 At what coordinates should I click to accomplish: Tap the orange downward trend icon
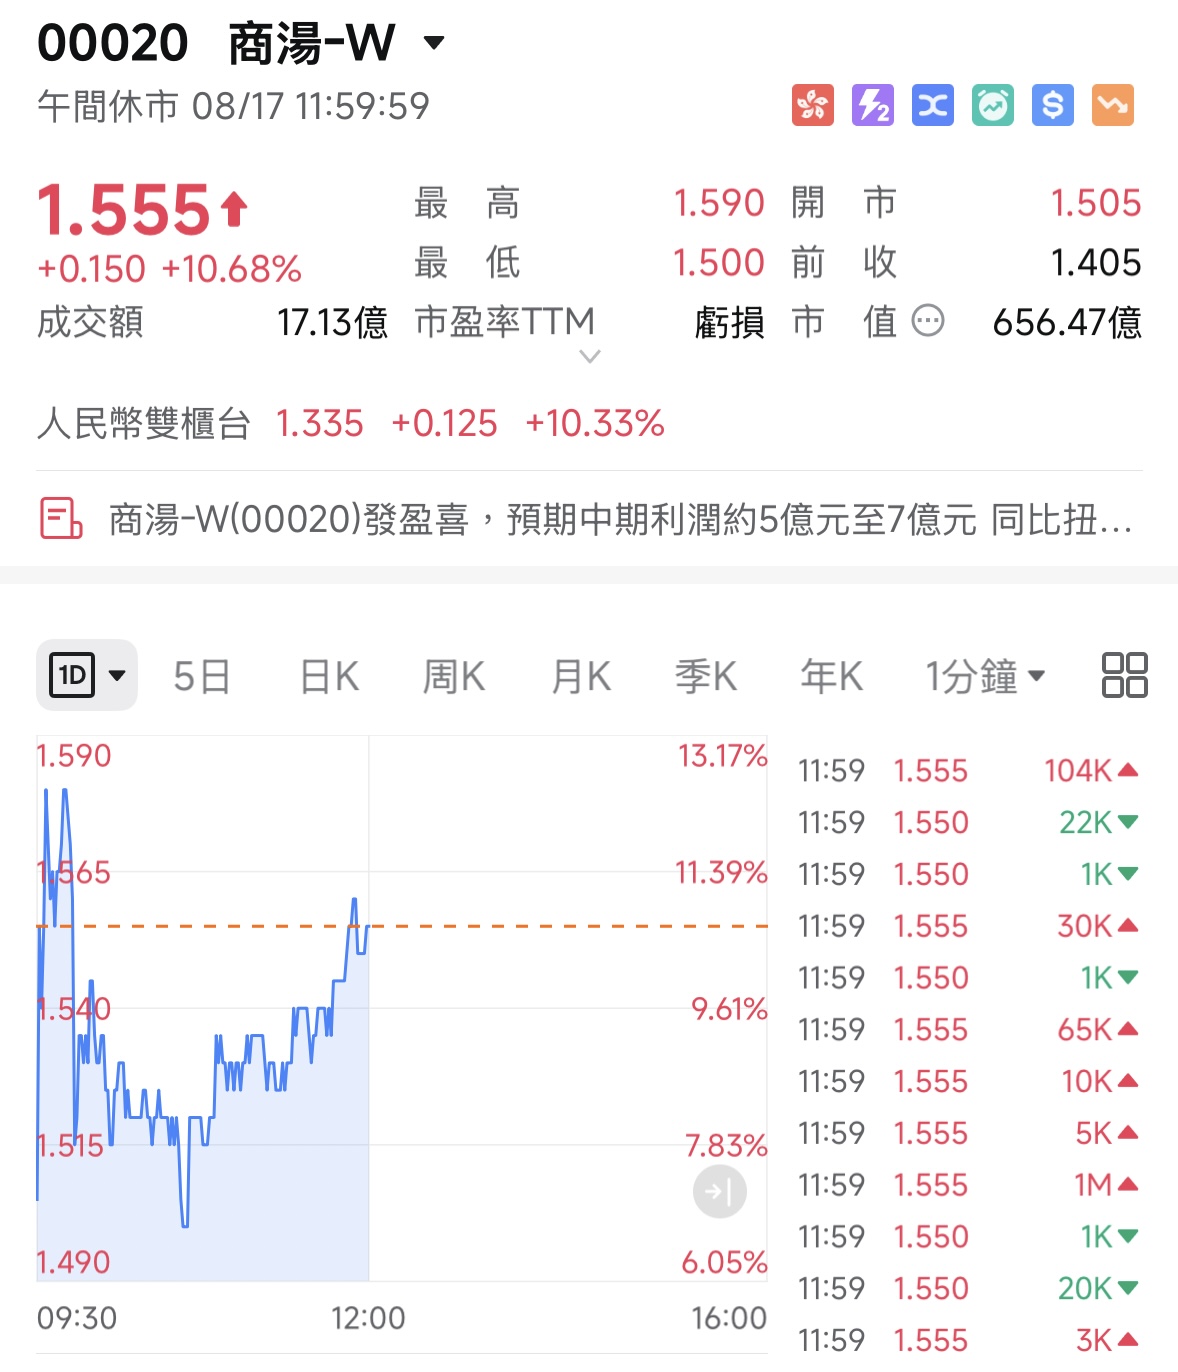[x=1113, y=105]
